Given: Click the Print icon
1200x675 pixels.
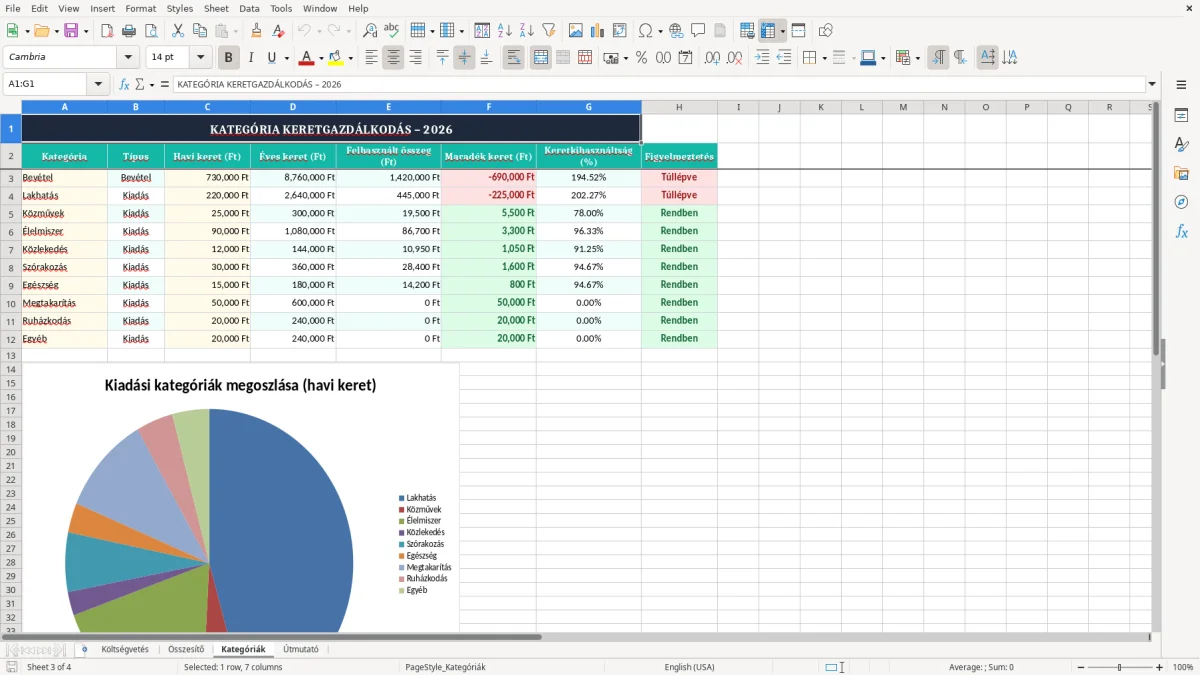Looking at the screenshot, I should click(x=129, y=31).
